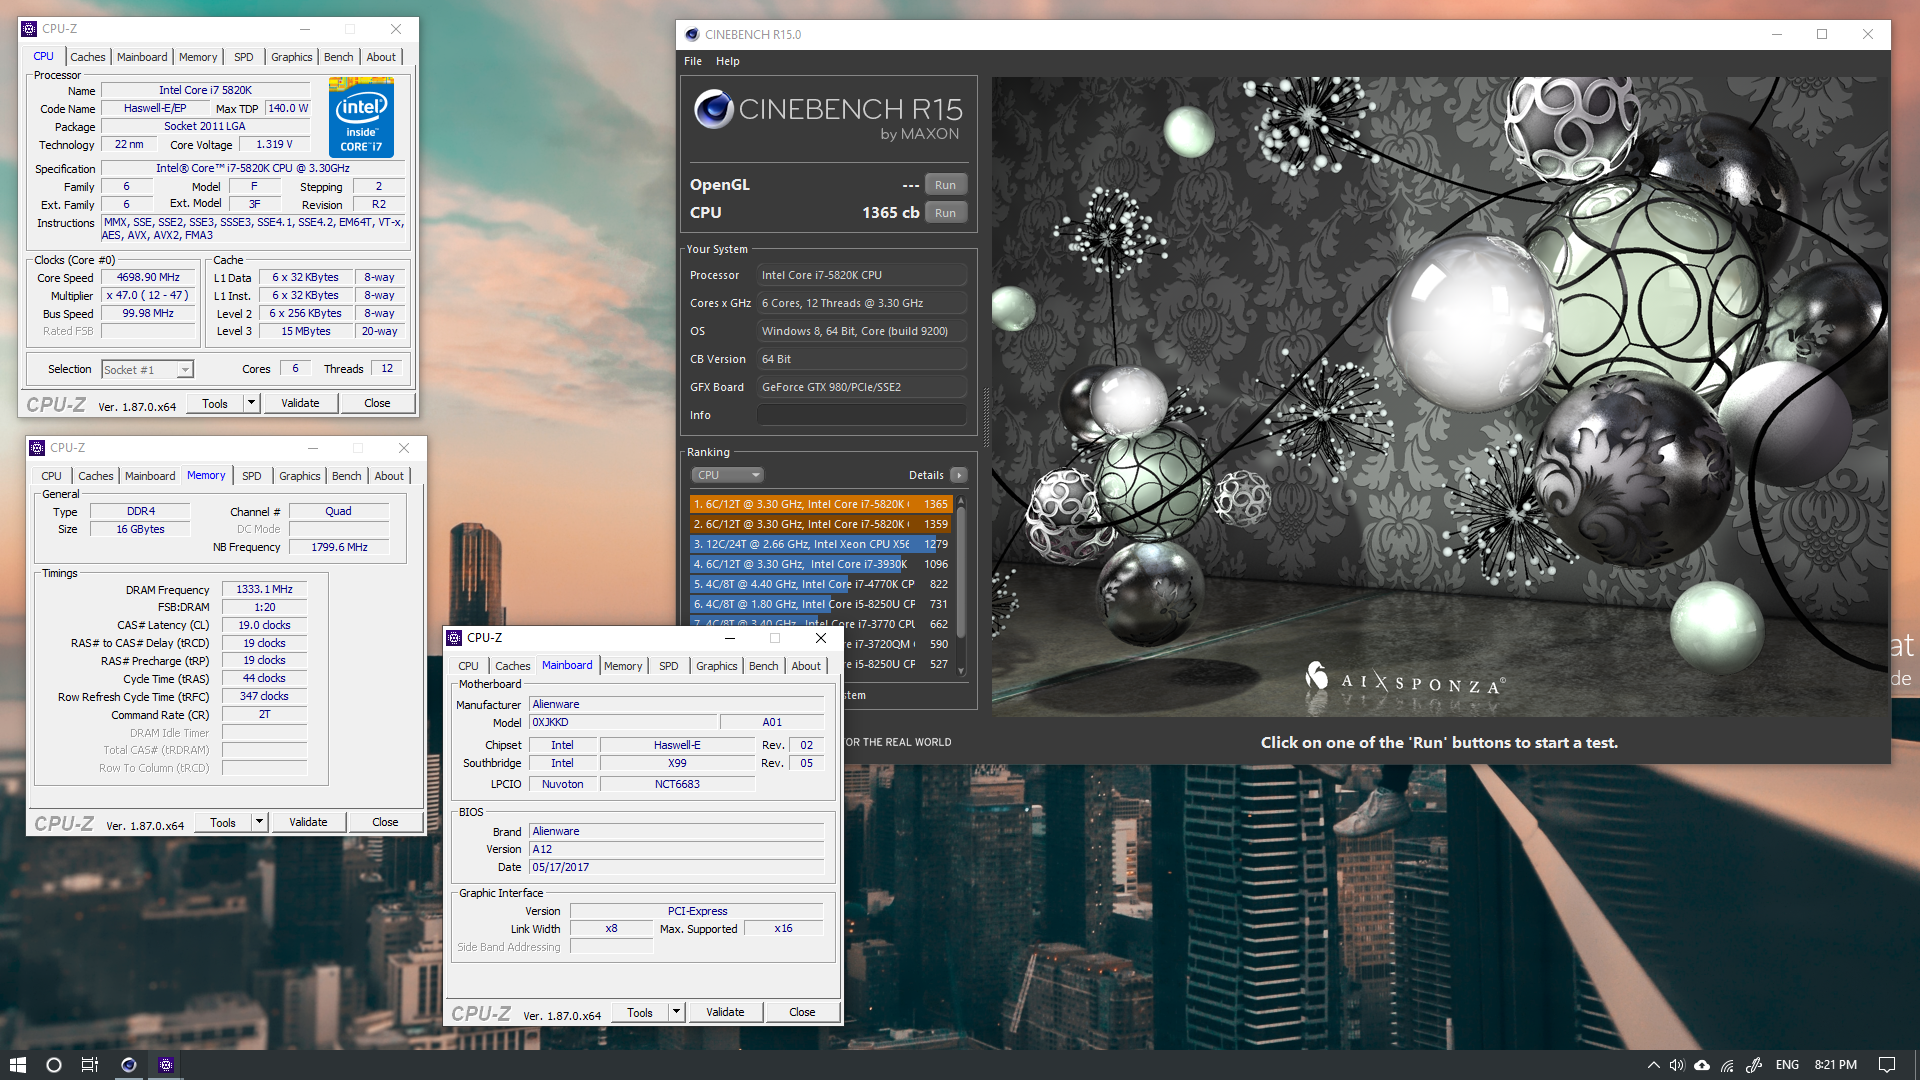Open the Socket #1 selection dropdown
The height and width of the screenshot is (1080, 1920).
(x=148, y=370)
